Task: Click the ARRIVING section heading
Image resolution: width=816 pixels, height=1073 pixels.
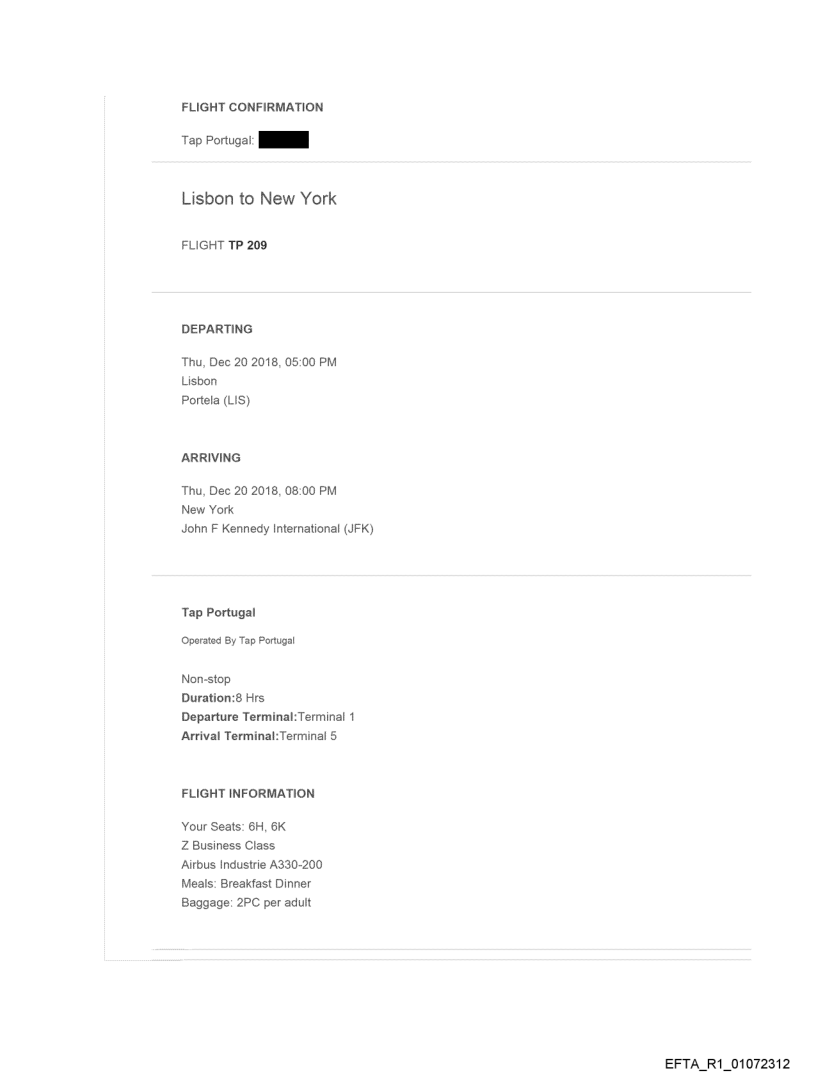Action: click(x=211, y=457)
